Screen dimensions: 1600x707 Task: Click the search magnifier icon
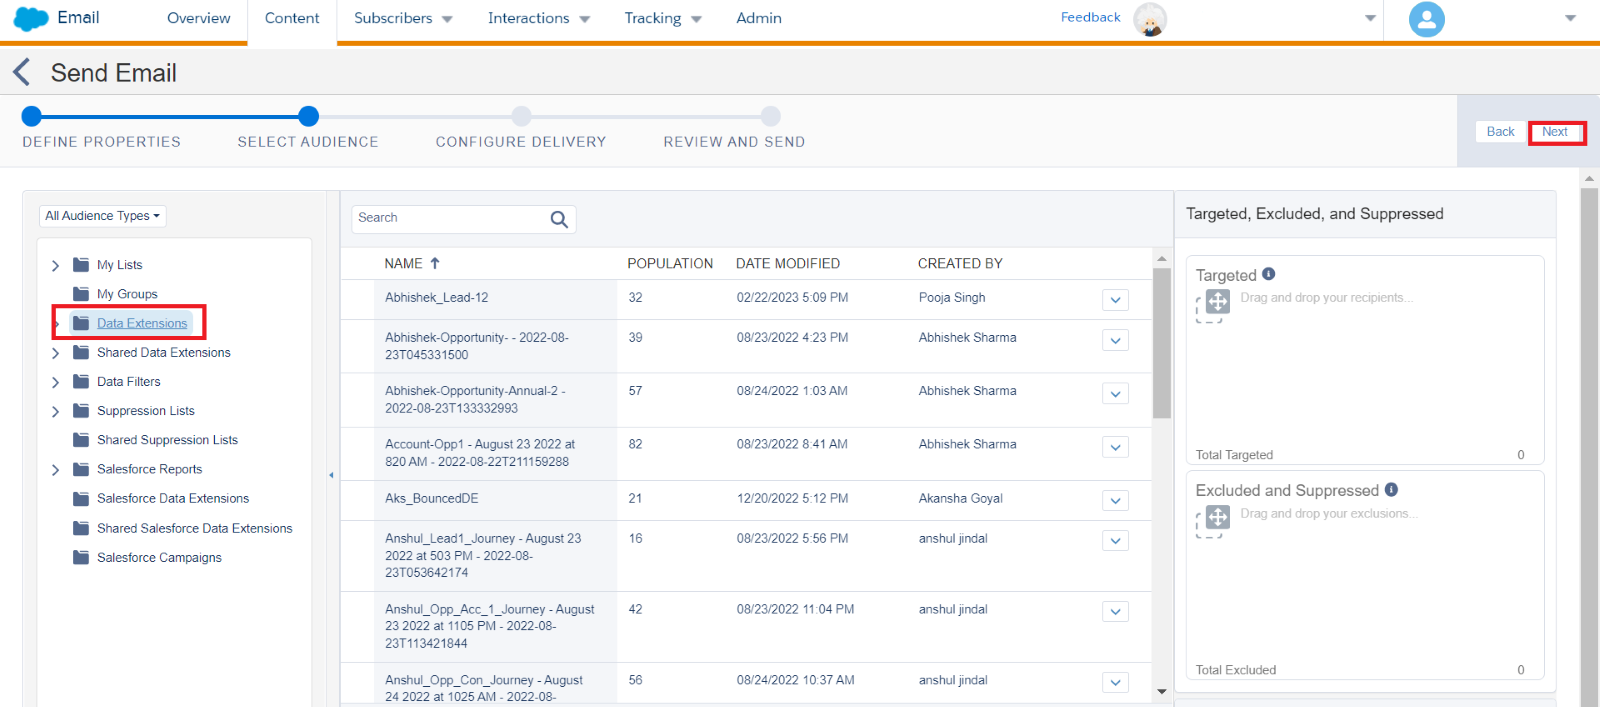click(x=559, y=219)
